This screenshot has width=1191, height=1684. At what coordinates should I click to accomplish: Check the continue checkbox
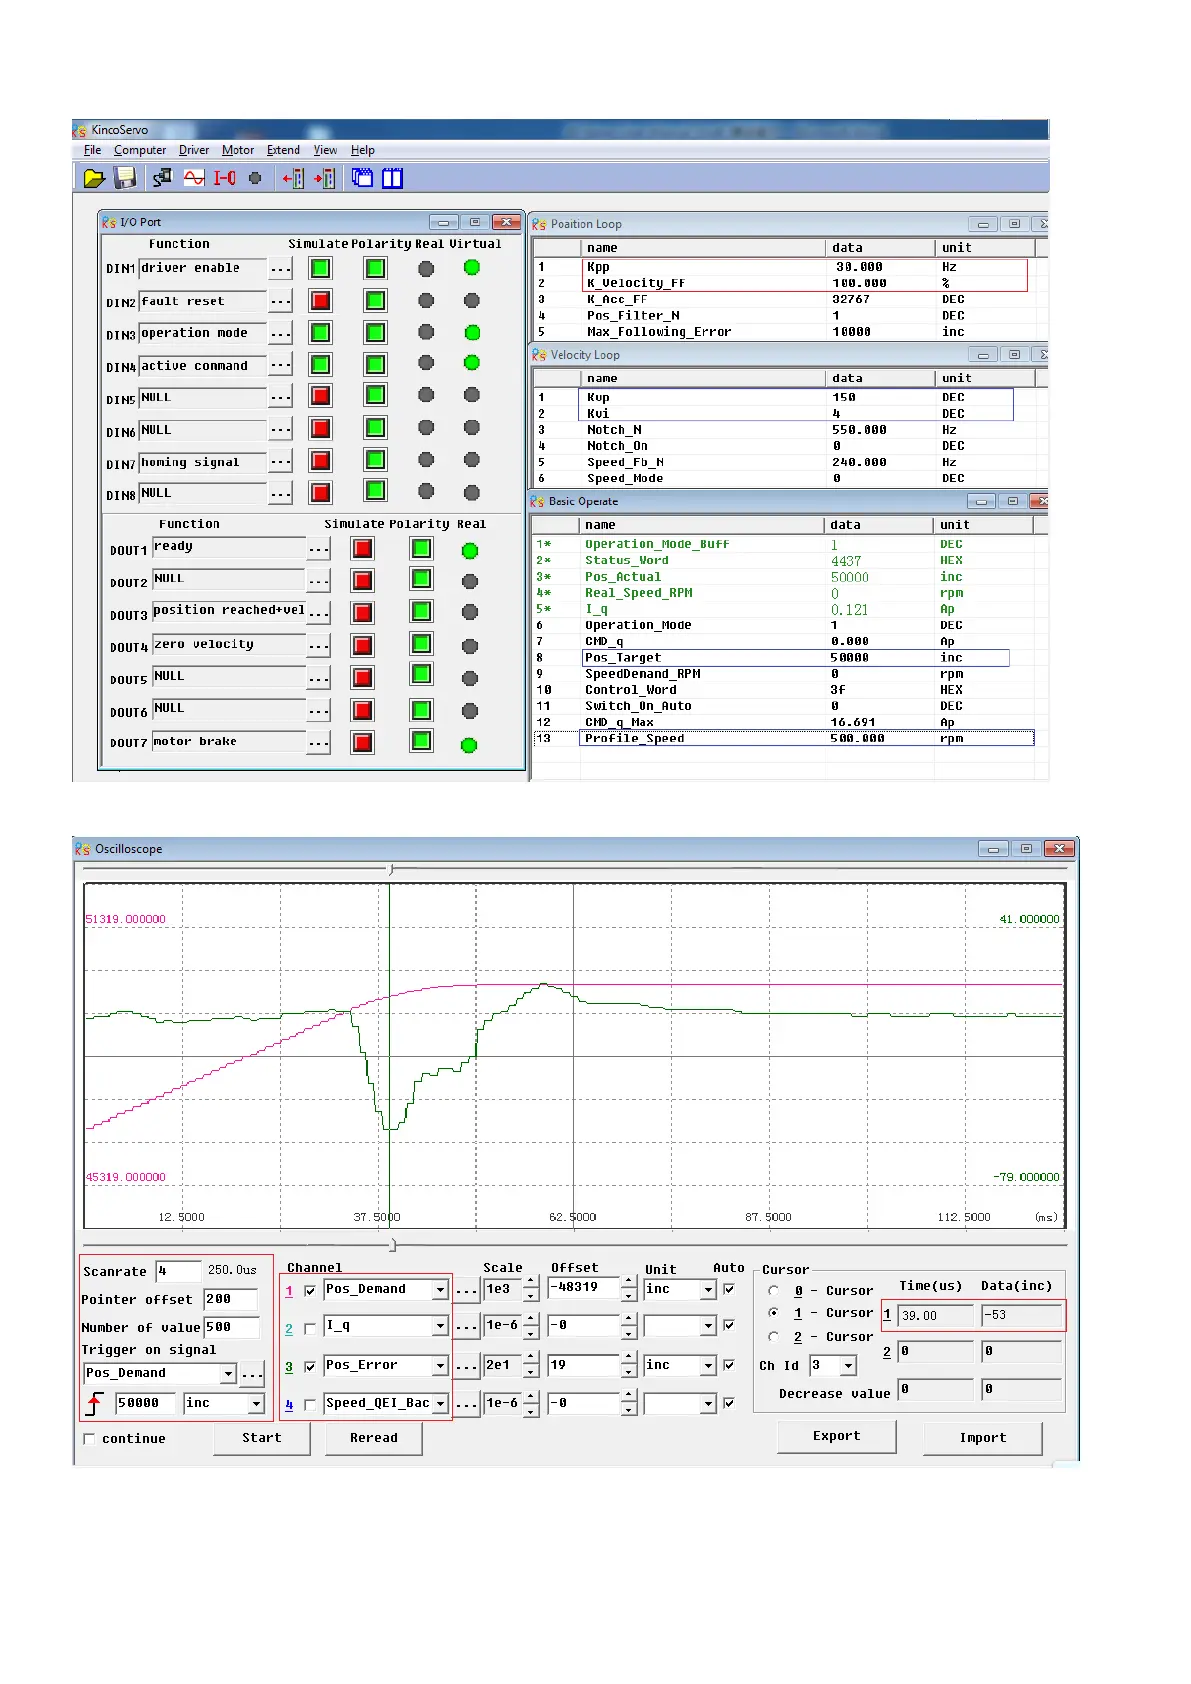90,1439
